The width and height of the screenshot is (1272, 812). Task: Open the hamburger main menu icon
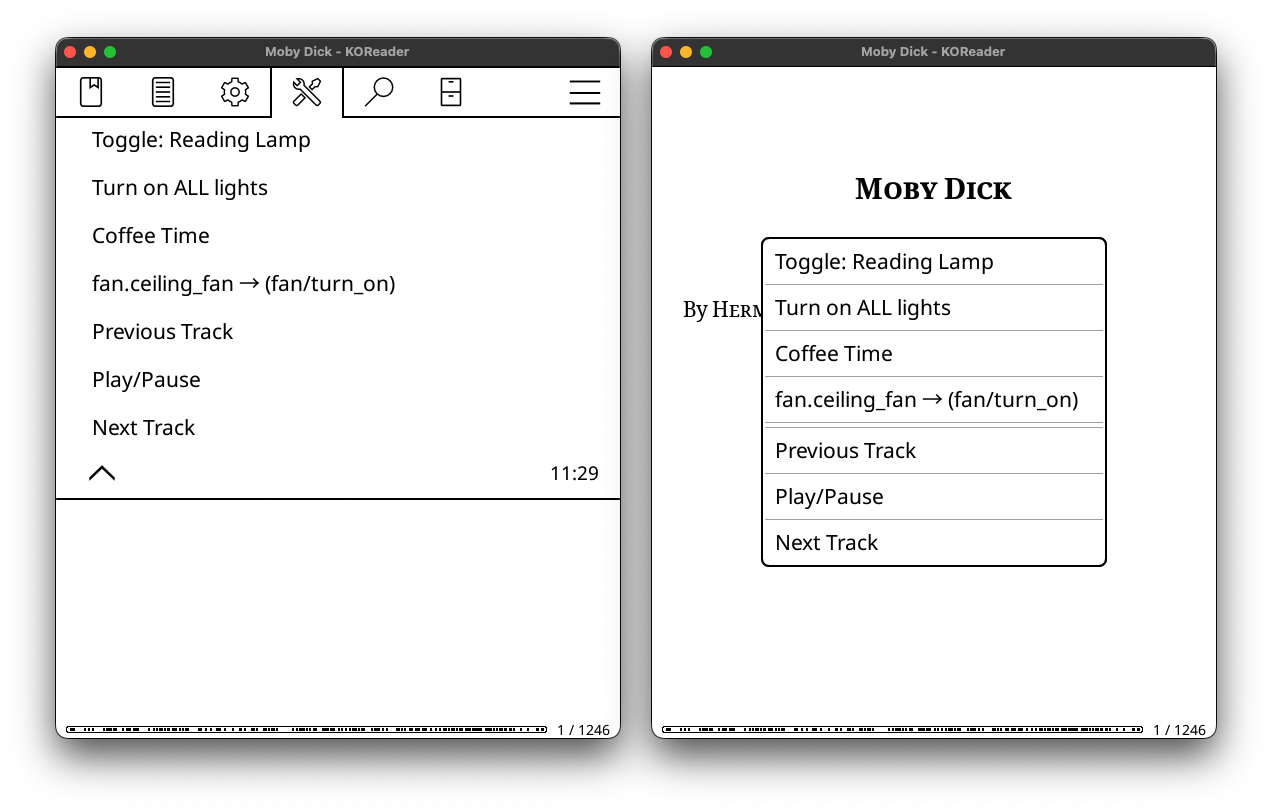click(x=585, y=92)
